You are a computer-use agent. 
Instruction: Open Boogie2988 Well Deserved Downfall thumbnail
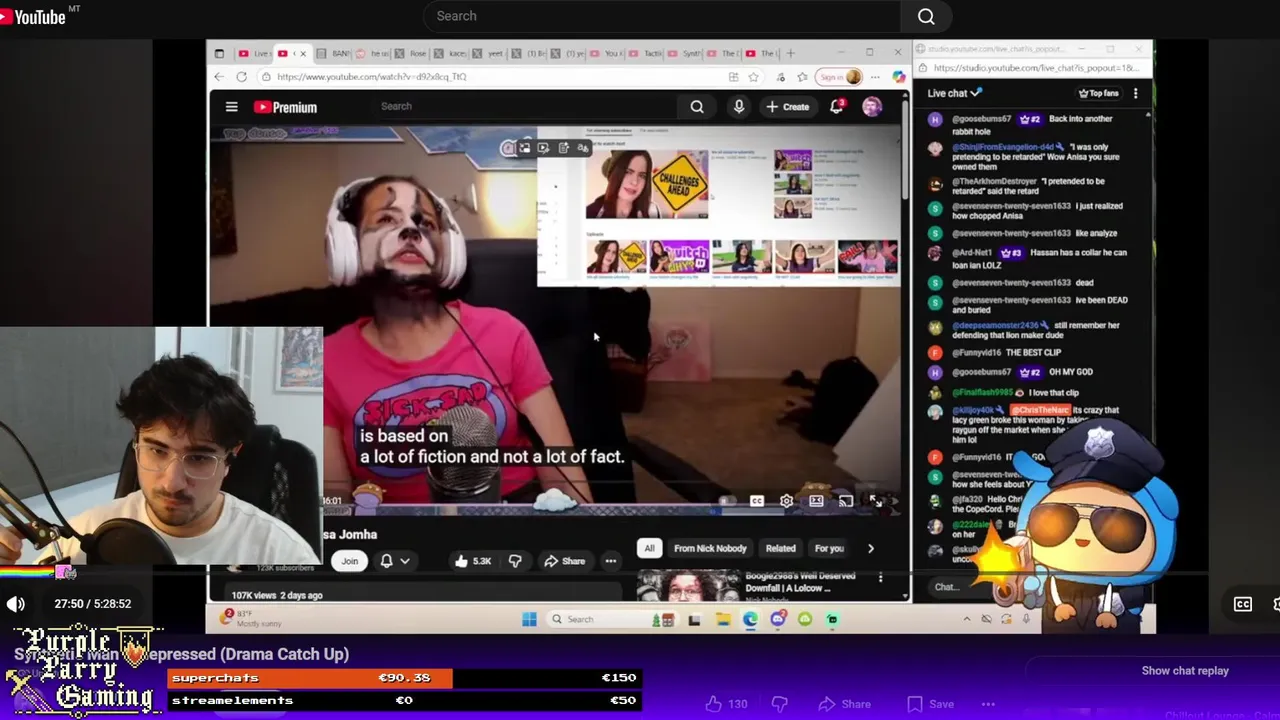click(688, 585)
